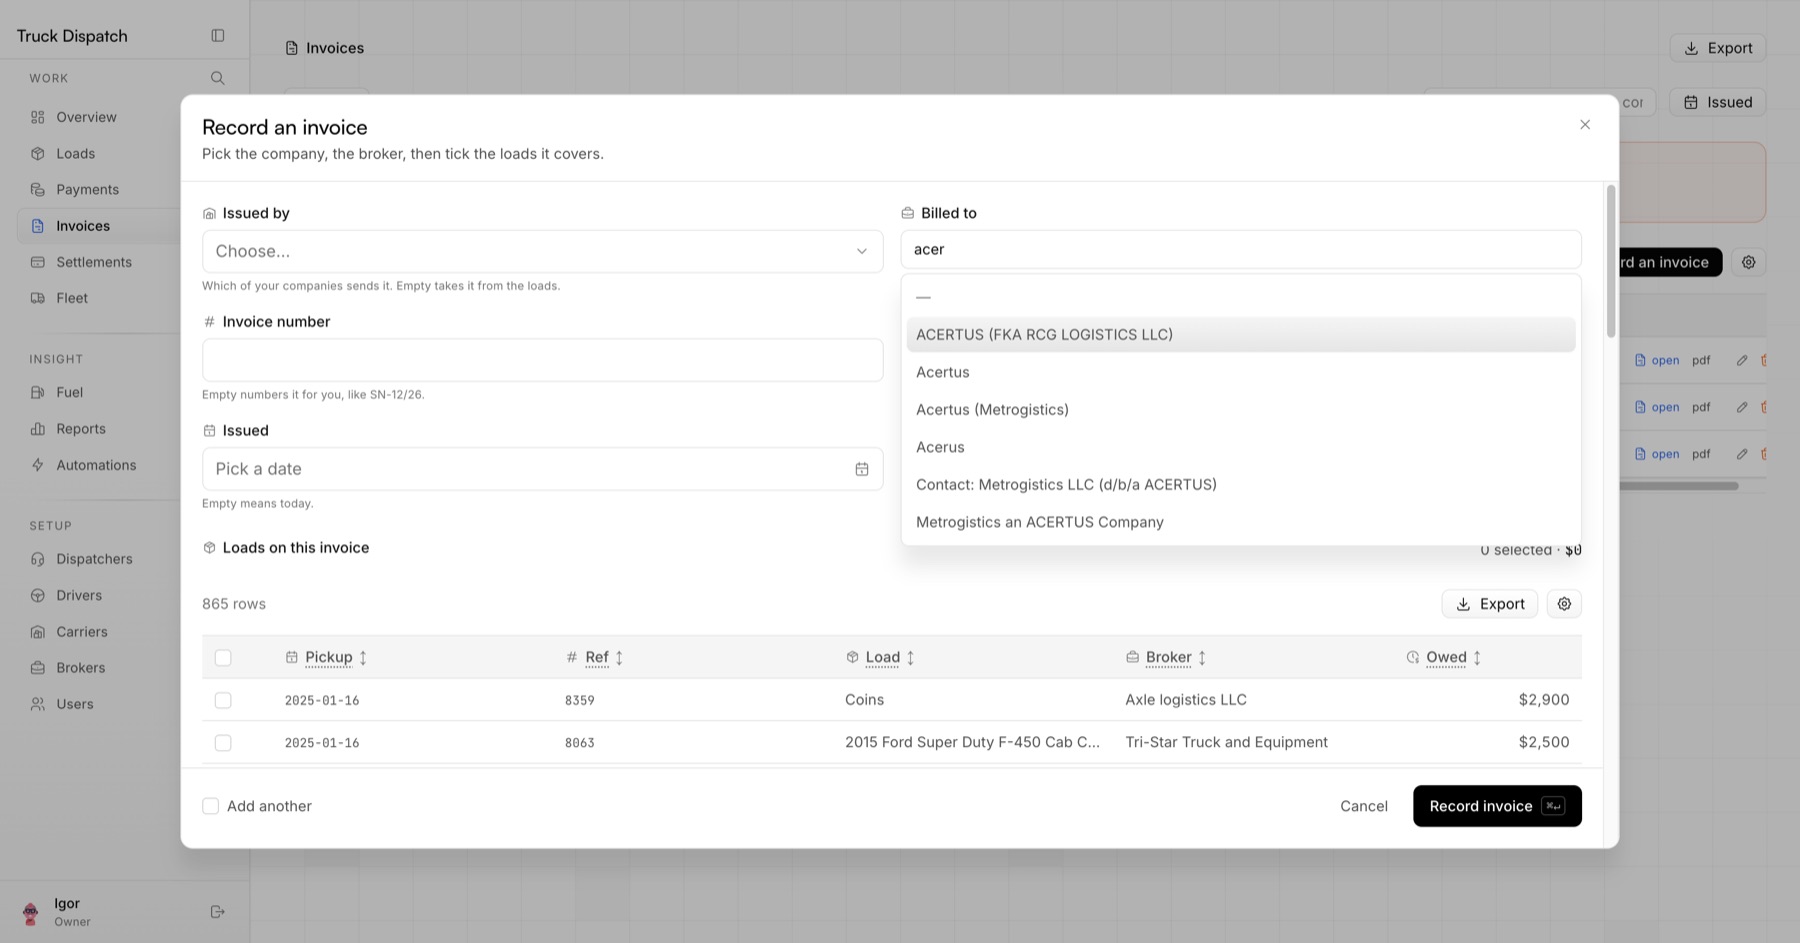1800x943 pixels.
Task: Click the dialog vertical scrollbar
Action: pyautogui.click(x=1611, y=262)
